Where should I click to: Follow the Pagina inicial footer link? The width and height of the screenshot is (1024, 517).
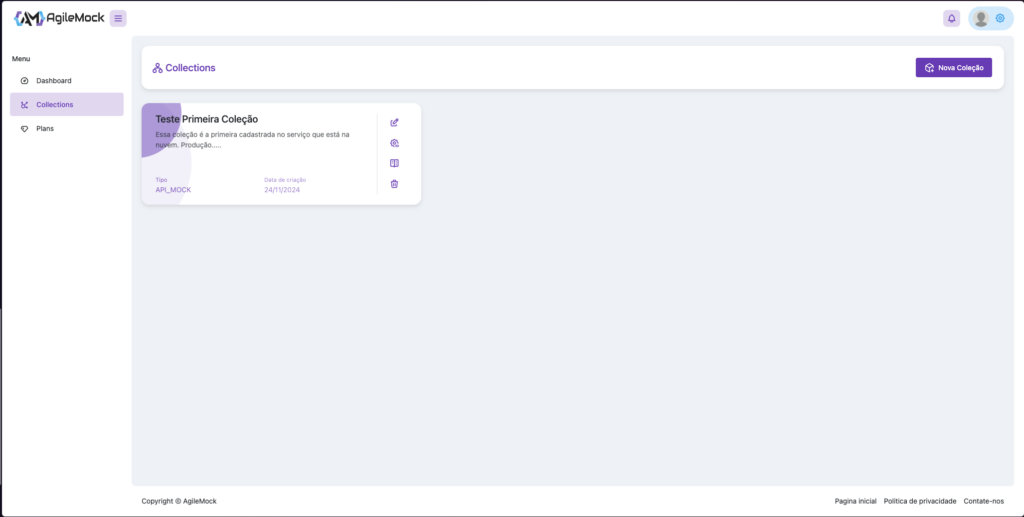click(856, 501)
